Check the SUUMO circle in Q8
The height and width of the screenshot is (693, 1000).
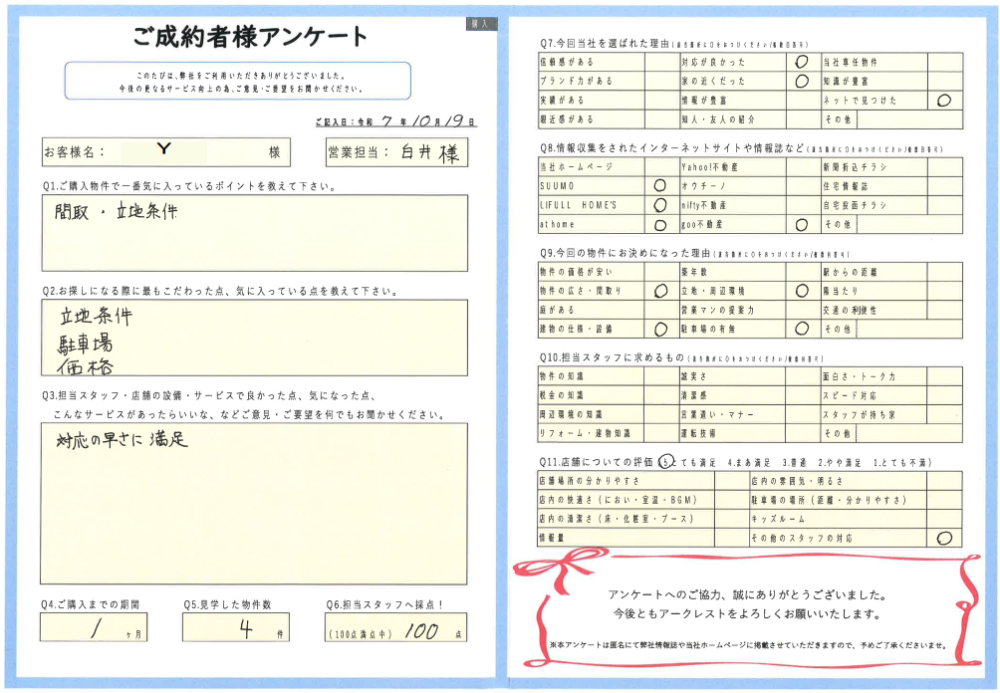(659, 185)
